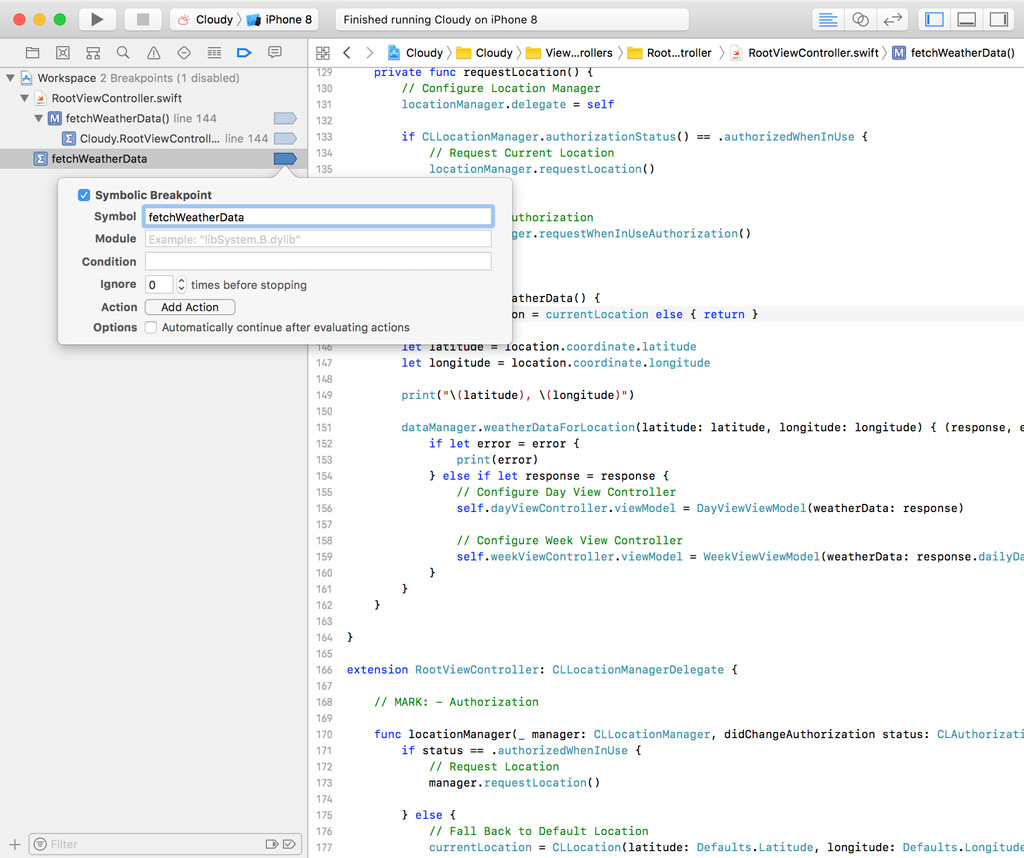The height and width of the screenshot is (858, 1024).
Task: Open the Find navigator
Action: (x=122, y=52)
